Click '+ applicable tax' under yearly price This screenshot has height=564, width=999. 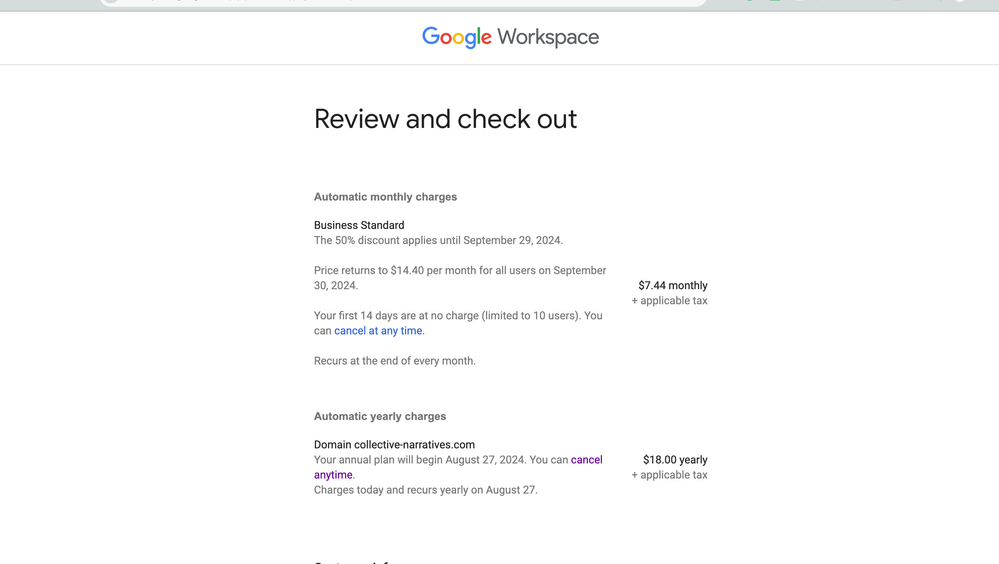[669, 475]
